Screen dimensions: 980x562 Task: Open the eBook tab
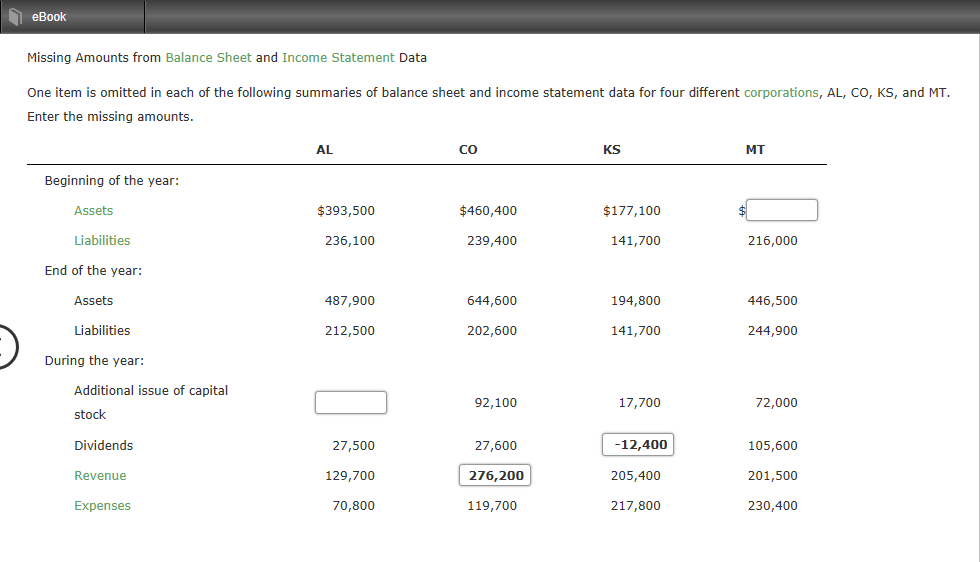pyautogui.click(x=72, y=17)
